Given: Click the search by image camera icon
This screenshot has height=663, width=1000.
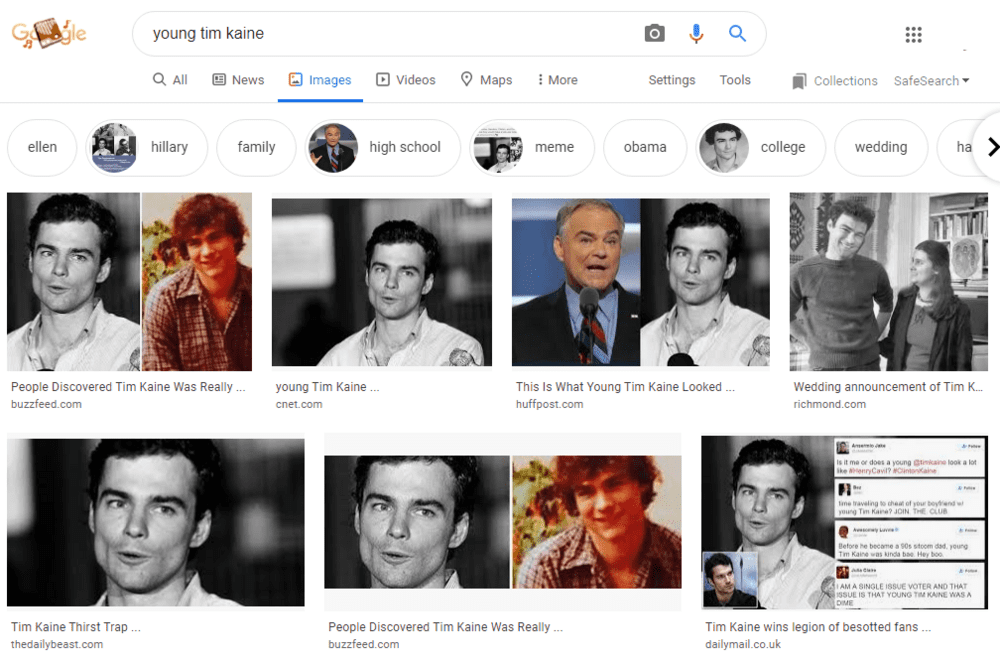Looking at the screenshot, I should pyautogui.click(x=654, y=34).
